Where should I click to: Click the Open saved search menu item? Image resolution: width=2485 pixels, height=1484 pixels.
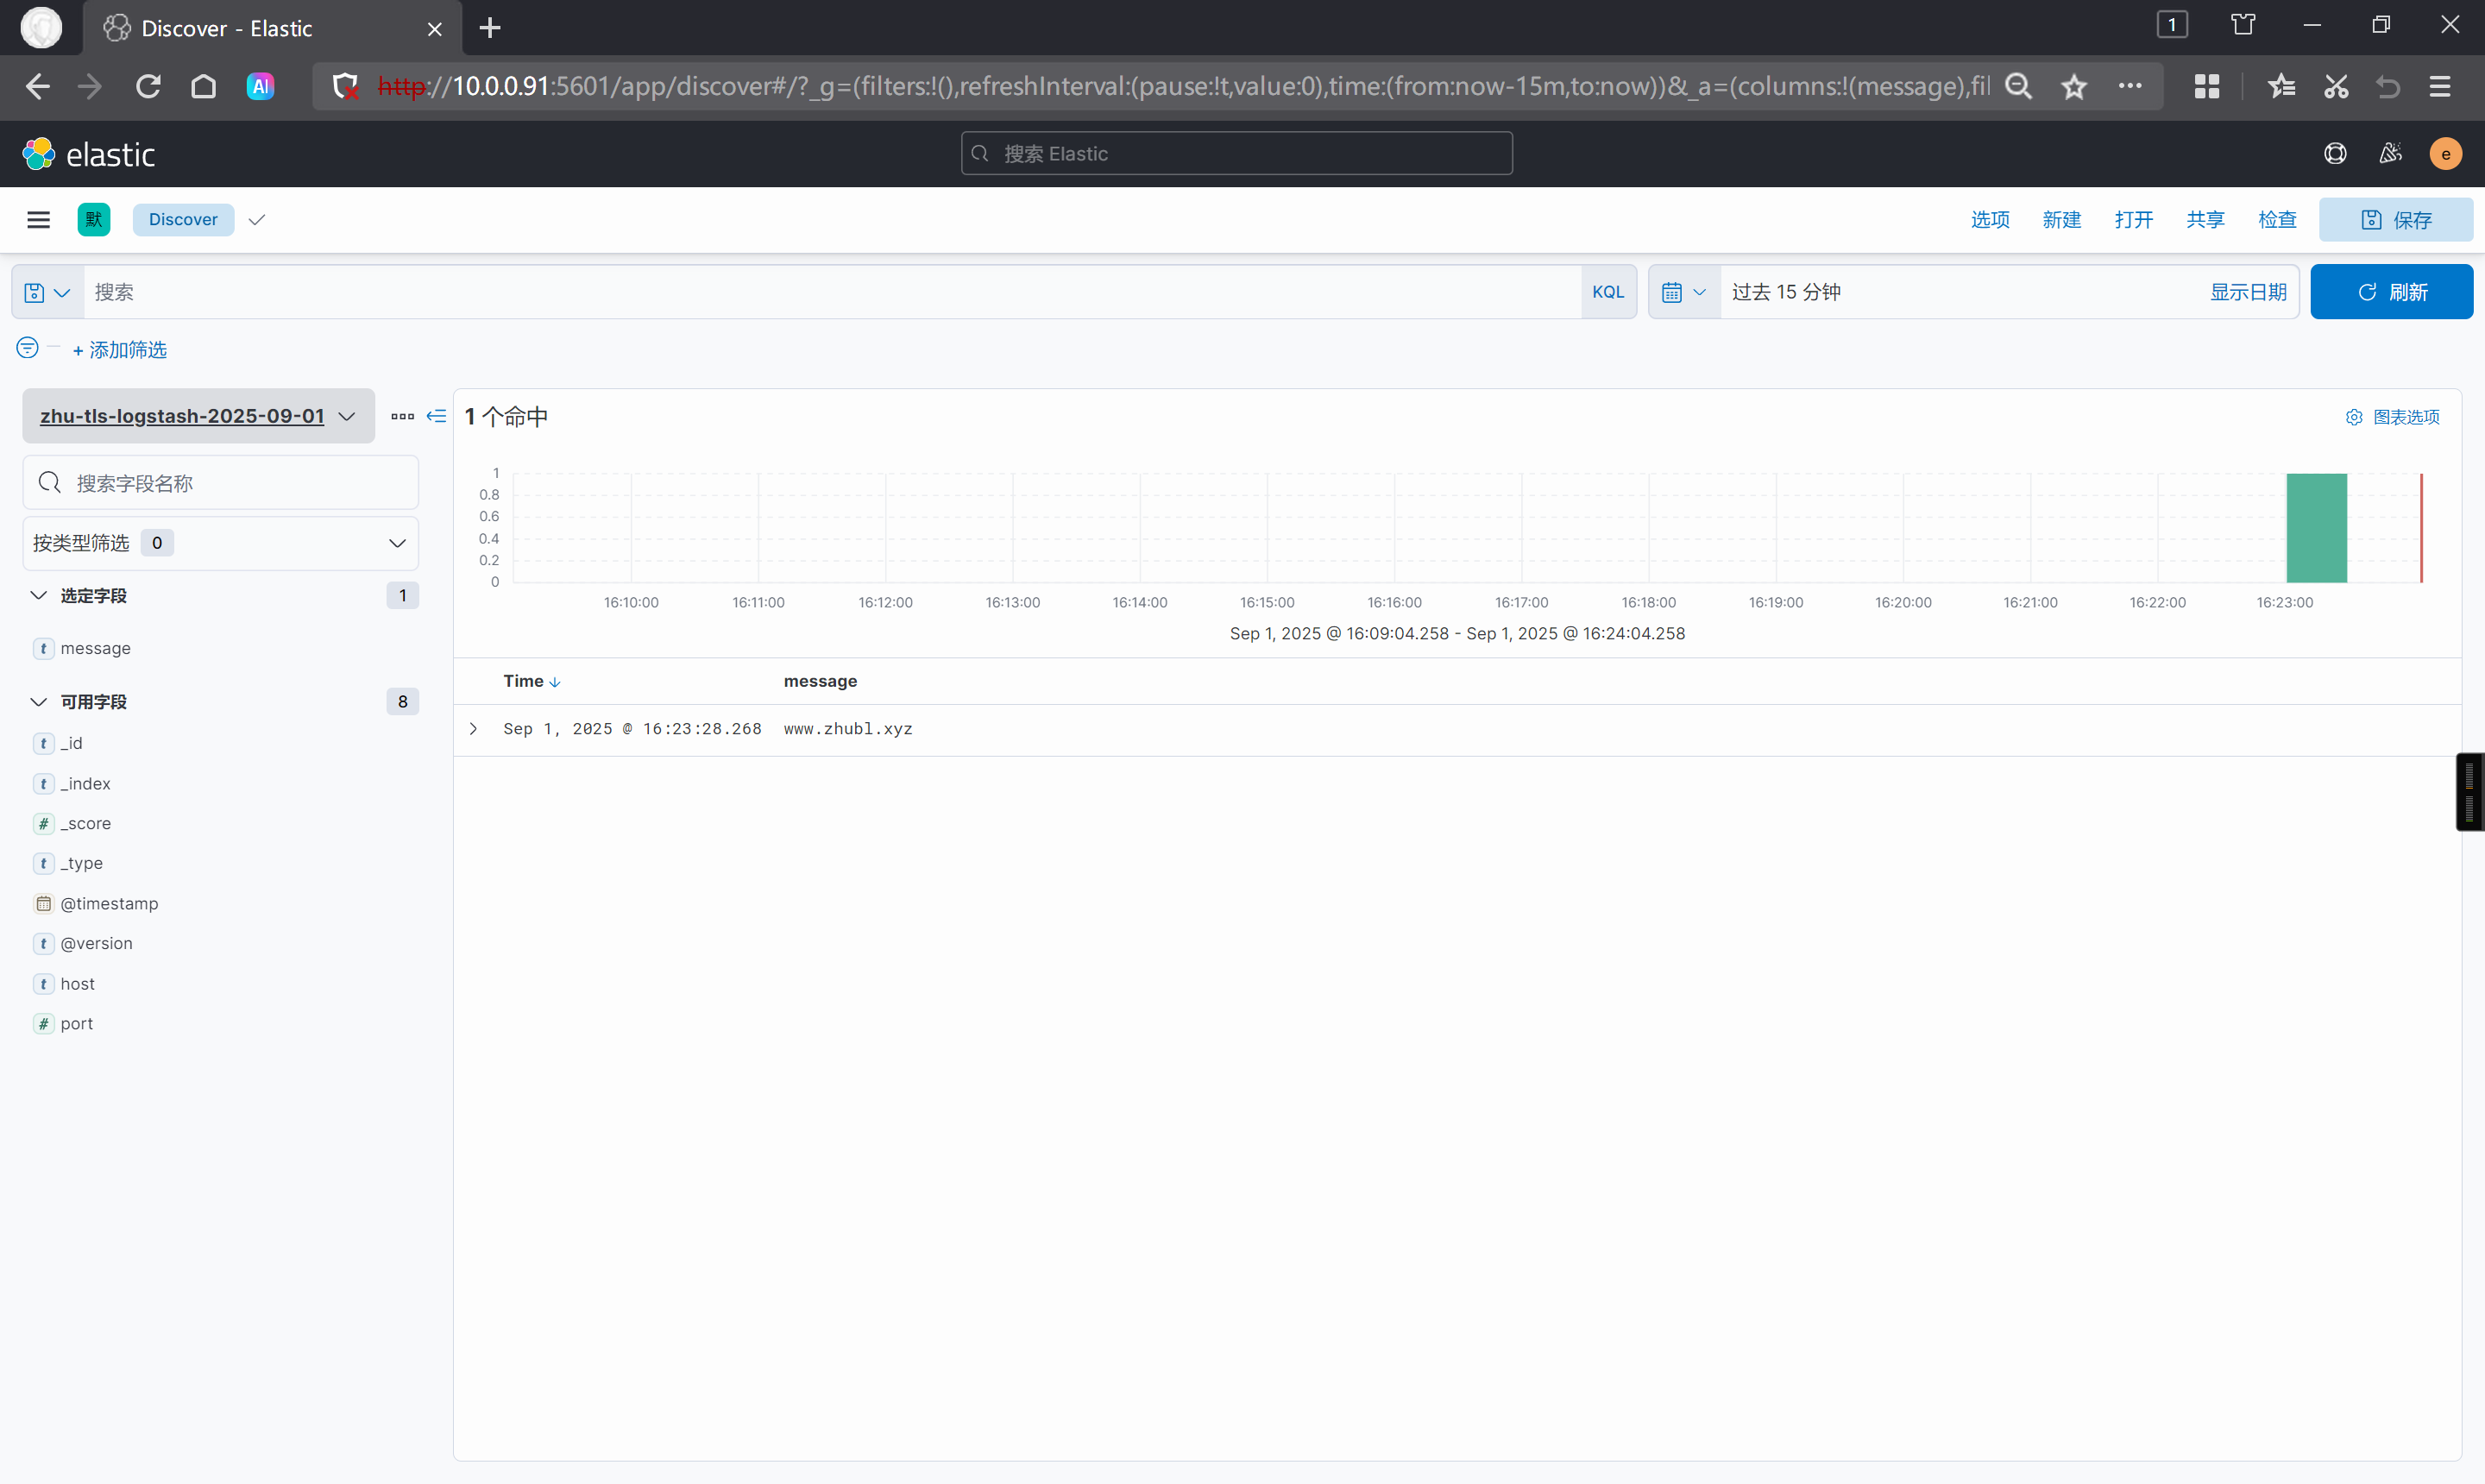coord(2134,219)
